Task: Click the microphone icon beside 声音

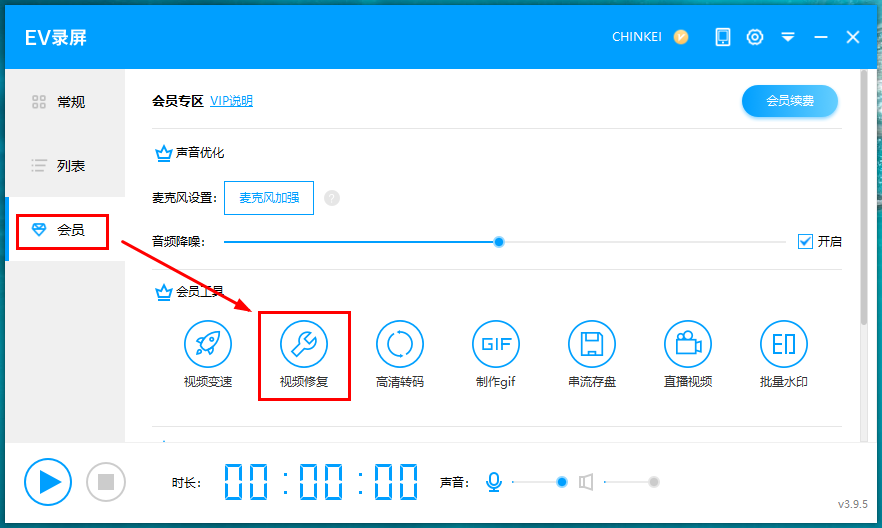Action: [x=493, y=482]
